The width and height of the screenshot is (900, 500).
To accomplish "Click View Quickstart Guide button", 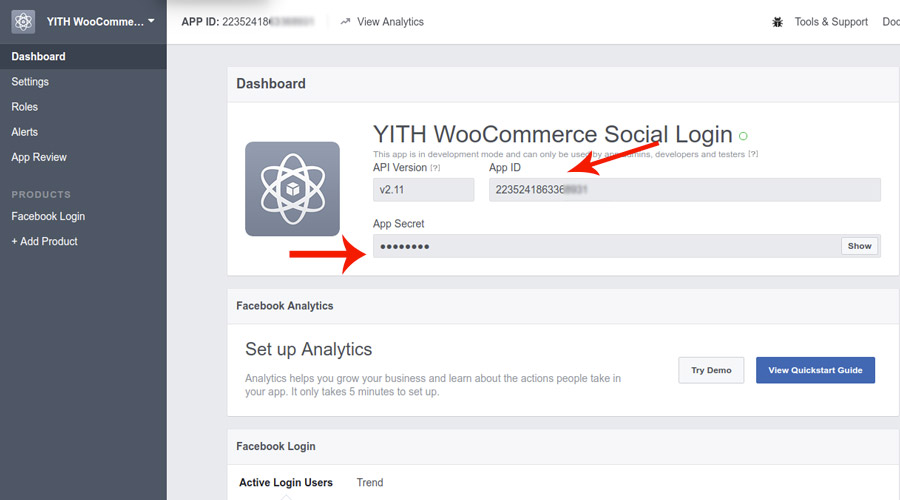I will click(x=815, y=370).
